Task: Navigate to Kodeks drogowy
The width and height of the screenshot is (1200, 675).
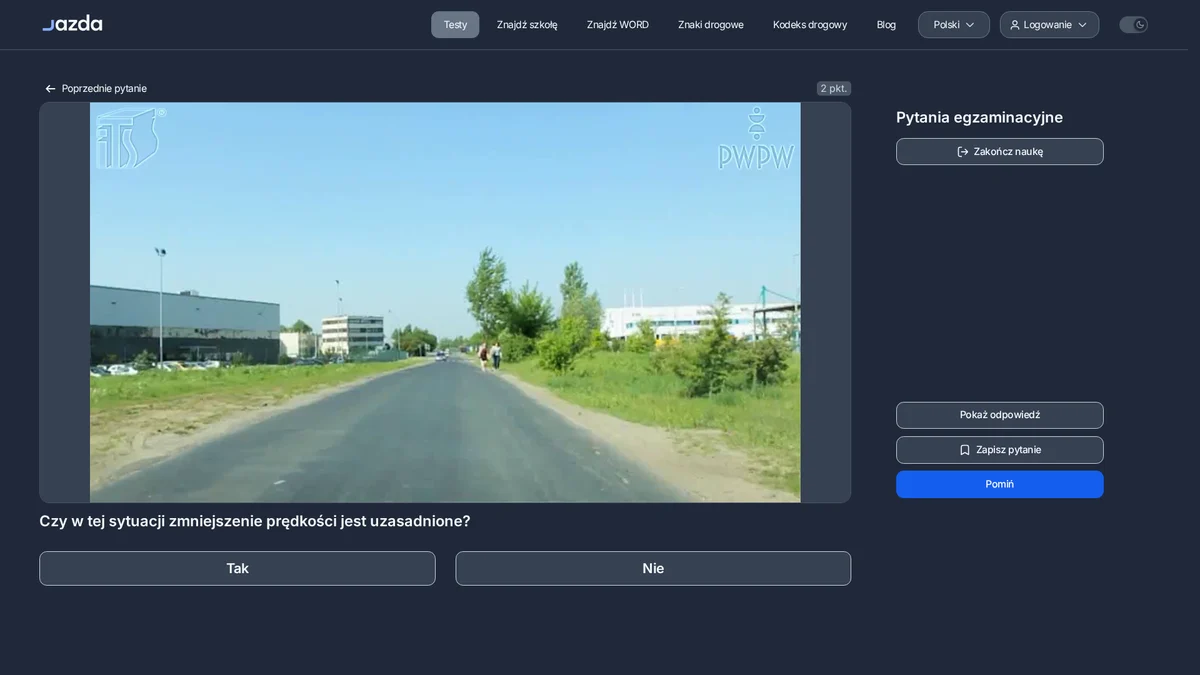Action: point(810,25)
